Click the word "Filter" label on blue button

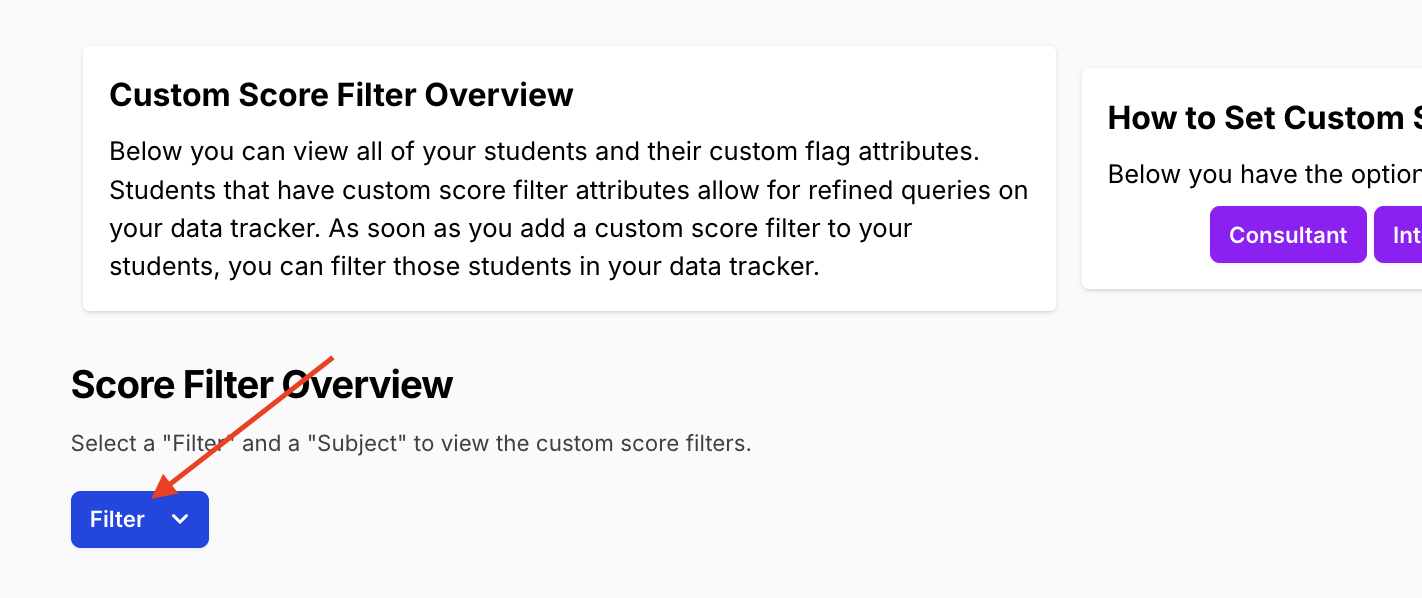pyautogui.click(x=117, y=519)
